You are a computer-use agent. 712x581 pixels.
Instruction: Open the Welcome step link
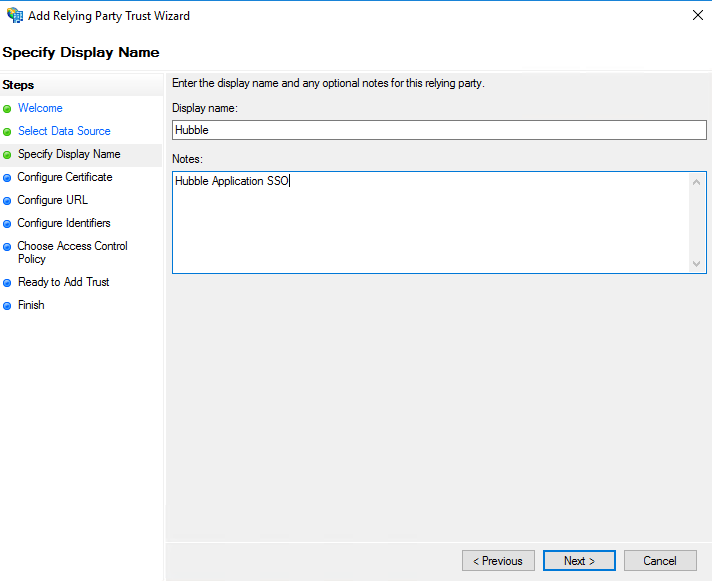40,108
